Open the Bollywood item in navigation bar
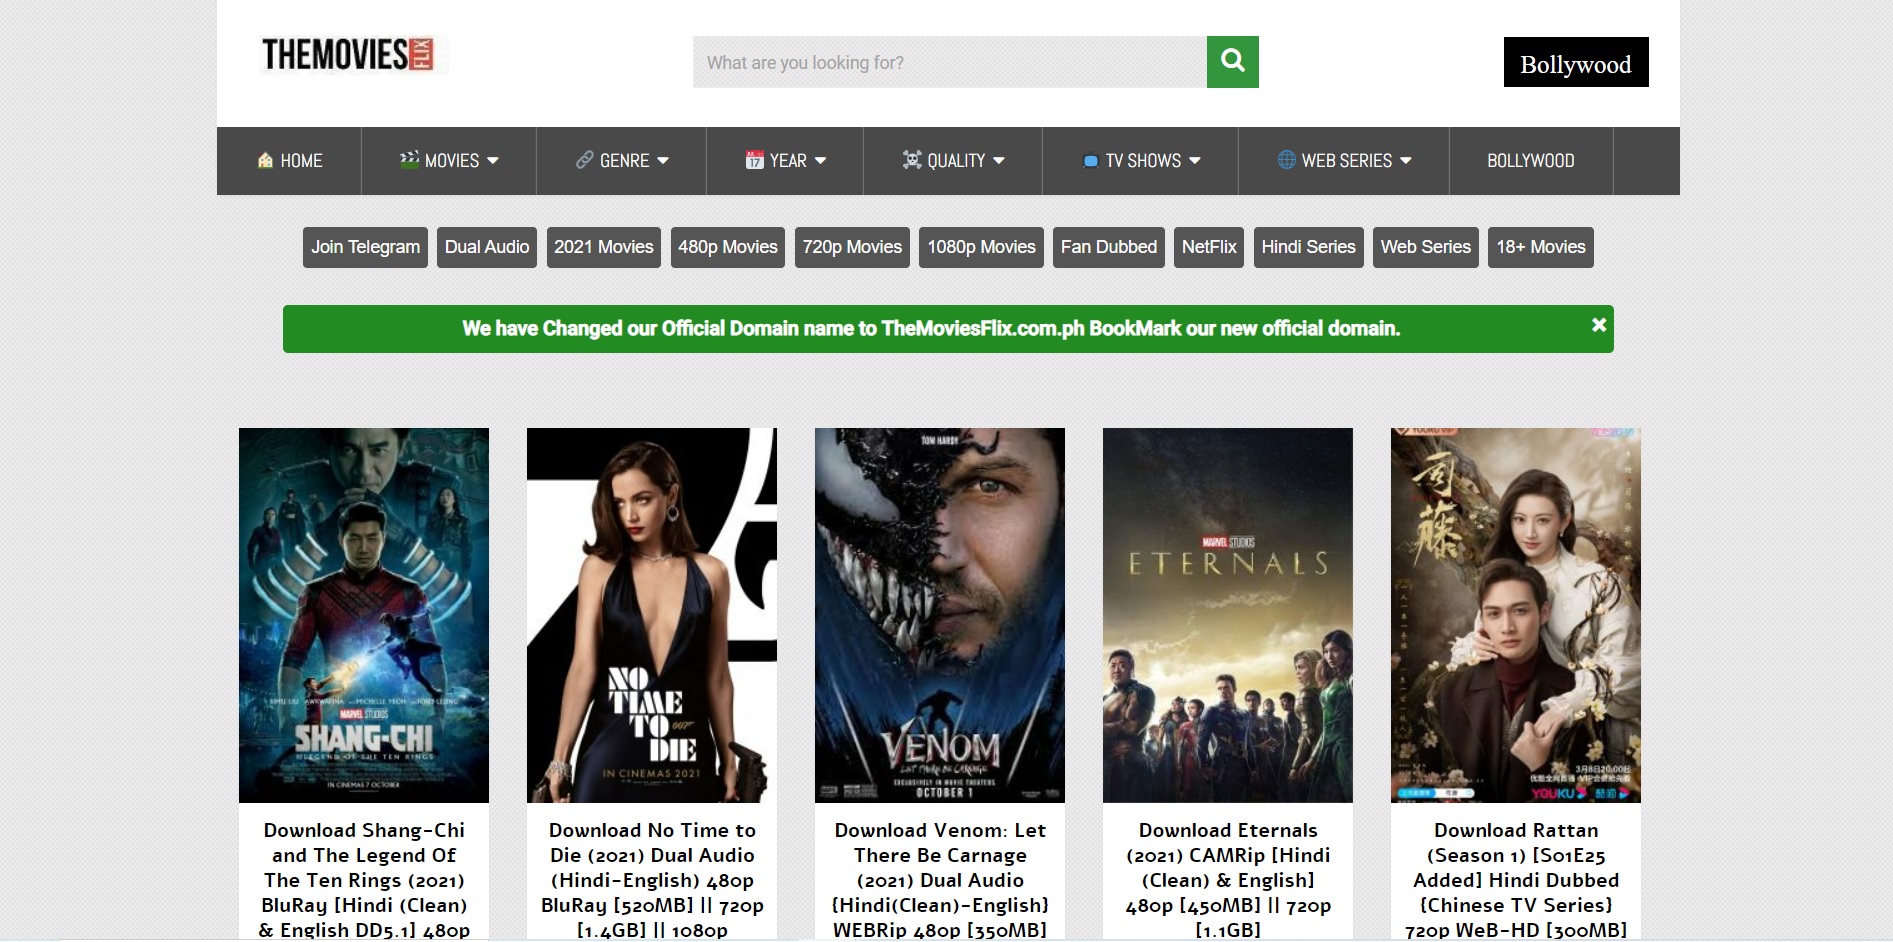Screen dimensions: 1893x942 pos(1530,161)
